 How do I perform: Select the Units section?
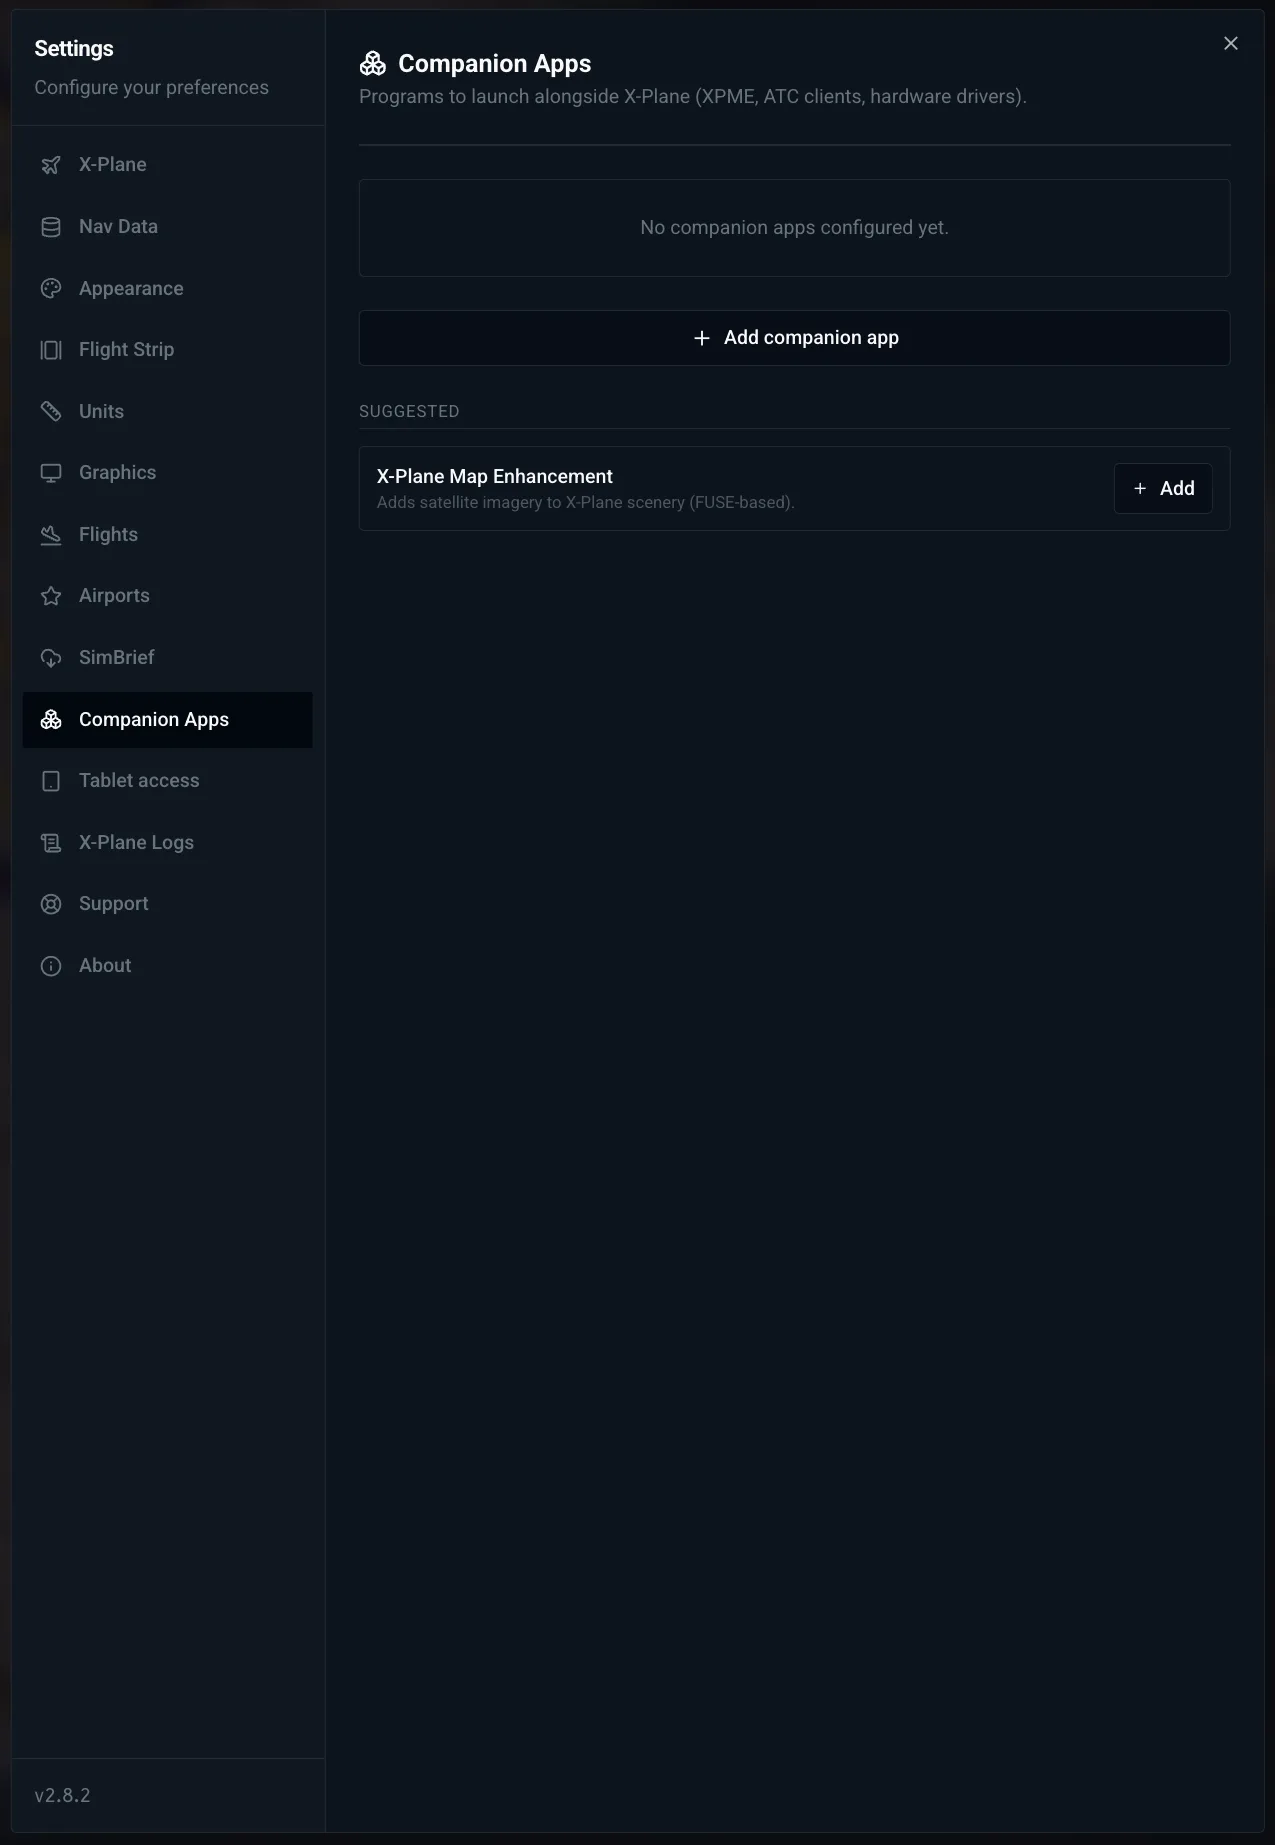point(168,412)
